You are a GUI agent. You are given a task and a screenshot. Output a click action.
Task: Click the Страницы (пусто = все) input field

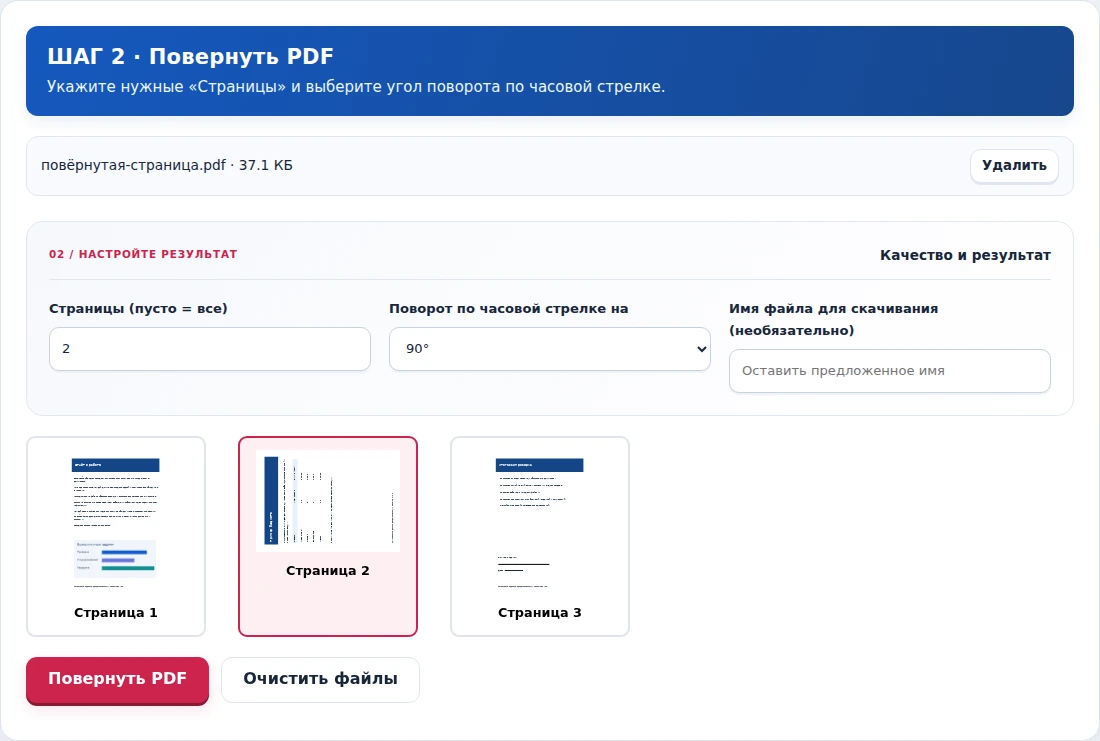coord(210,349)
